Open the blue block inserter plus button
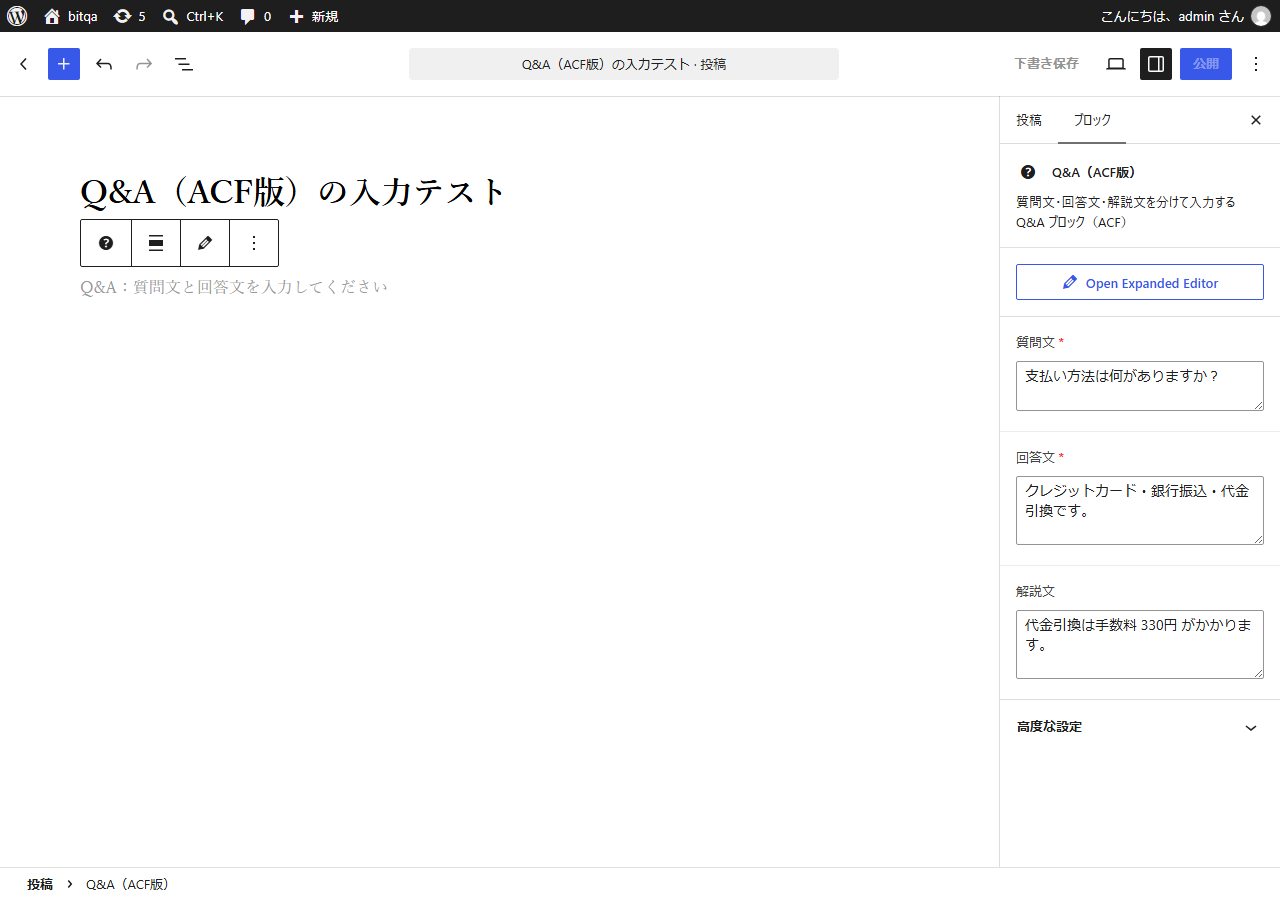The image size is (1280, 900). pyautogui.click(x=64, y=64)
